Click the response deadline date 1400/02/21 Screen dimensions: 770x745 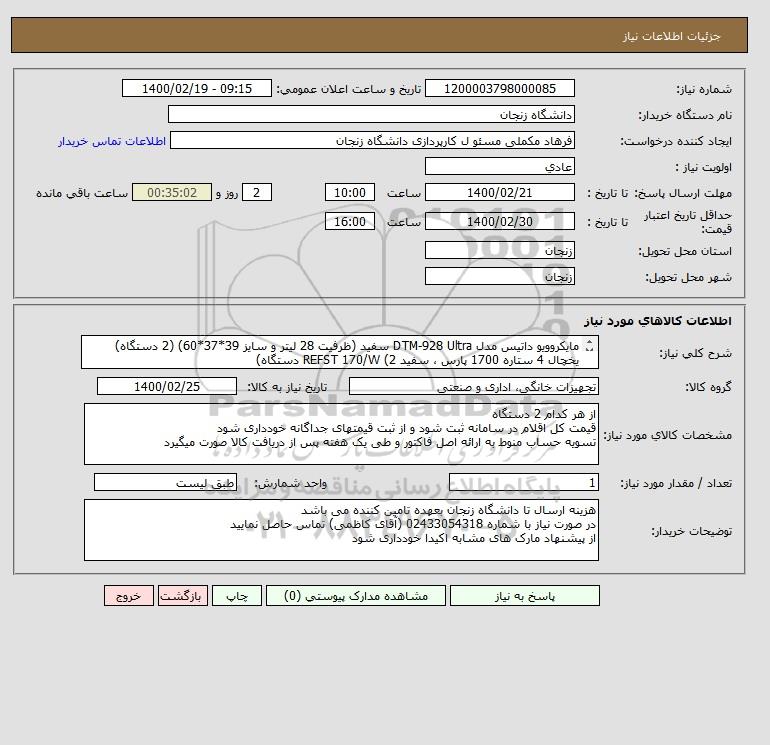tap(499, 193)
